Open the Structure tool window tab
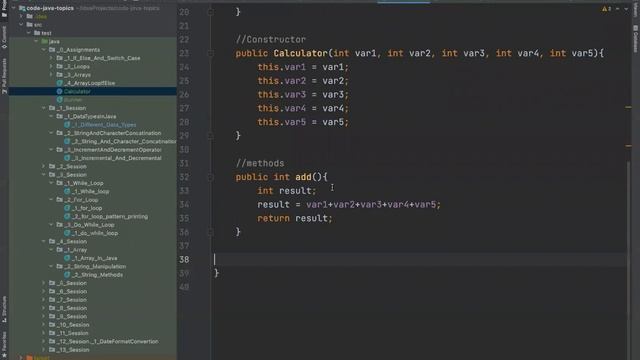 [x=4, y=309]
